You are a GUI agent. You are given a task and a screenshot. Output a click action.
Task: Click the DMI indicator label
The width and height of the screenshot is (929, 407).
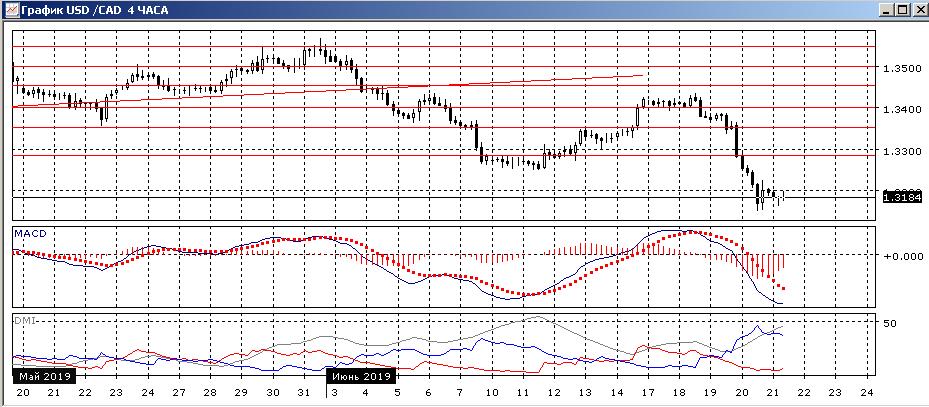click(x=25, y=320)
